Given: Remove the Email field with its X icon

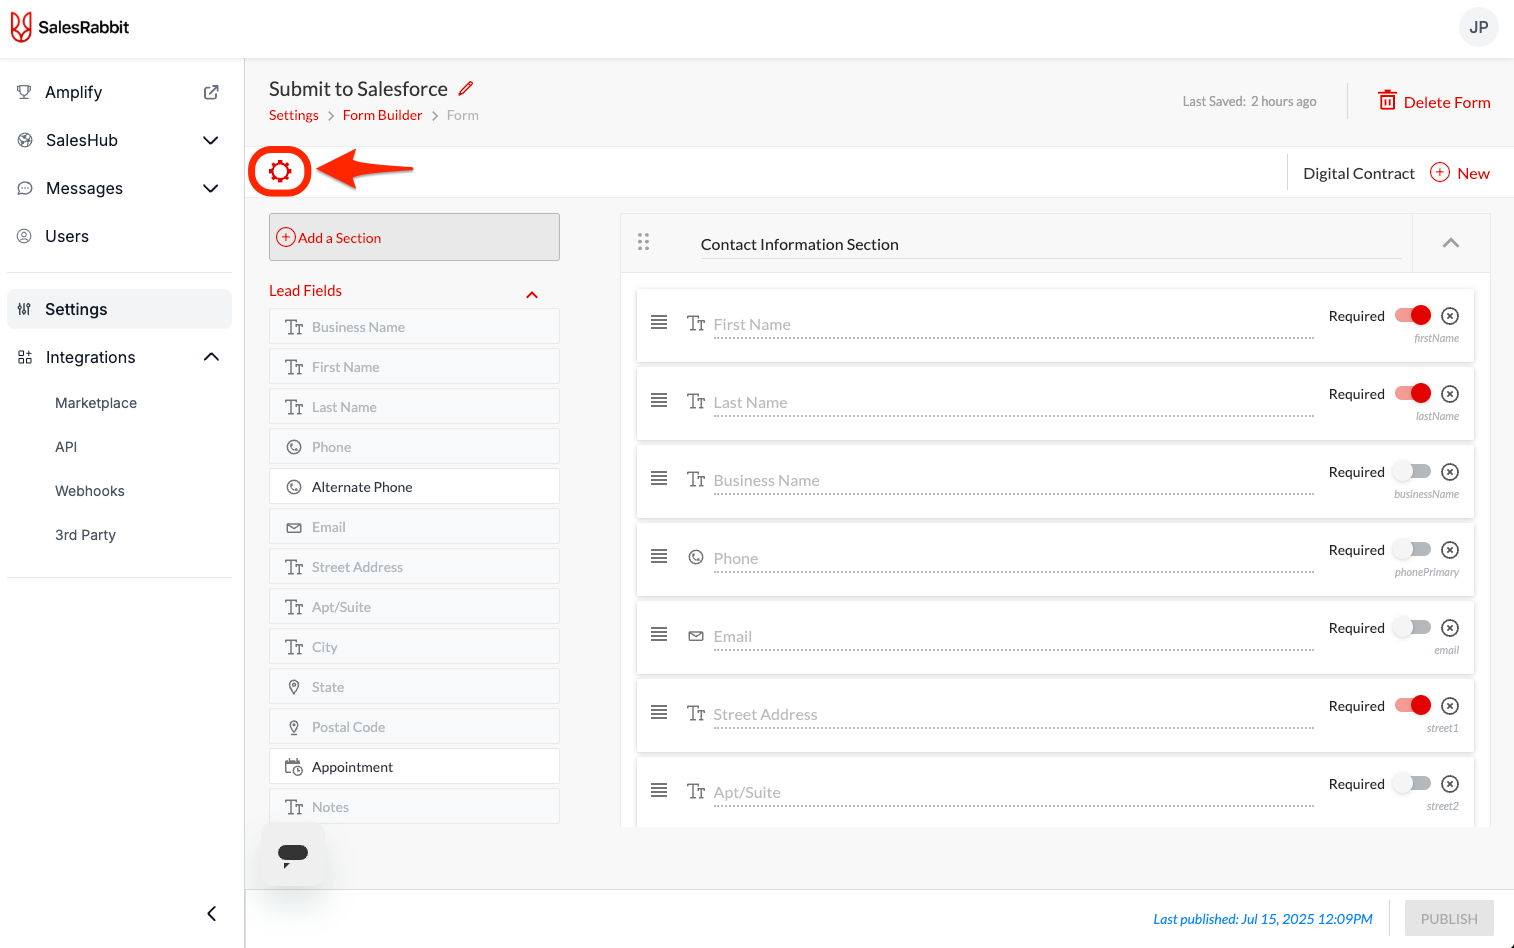Looking at the screenshot, I should point(1450,628).
